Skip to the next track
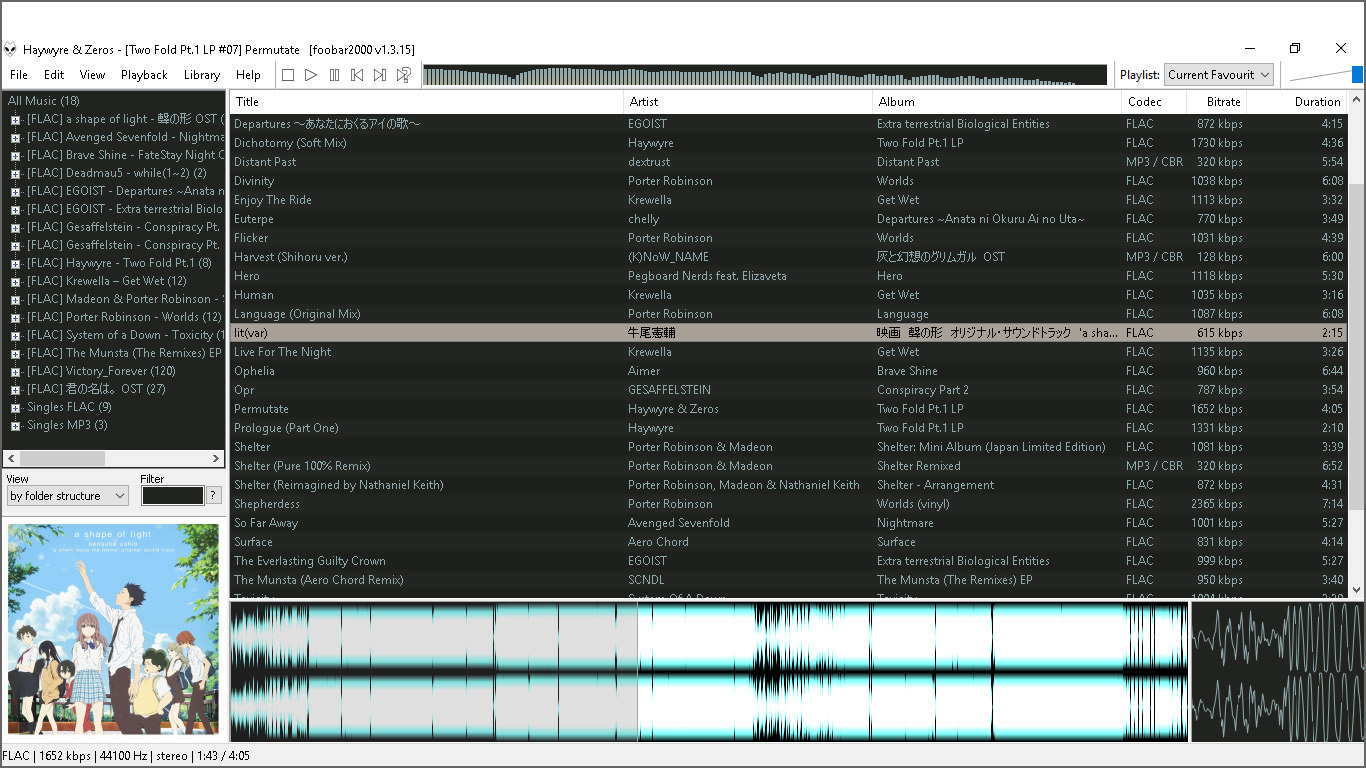Viewport: 1366px width, 768px height. point(379,74)
